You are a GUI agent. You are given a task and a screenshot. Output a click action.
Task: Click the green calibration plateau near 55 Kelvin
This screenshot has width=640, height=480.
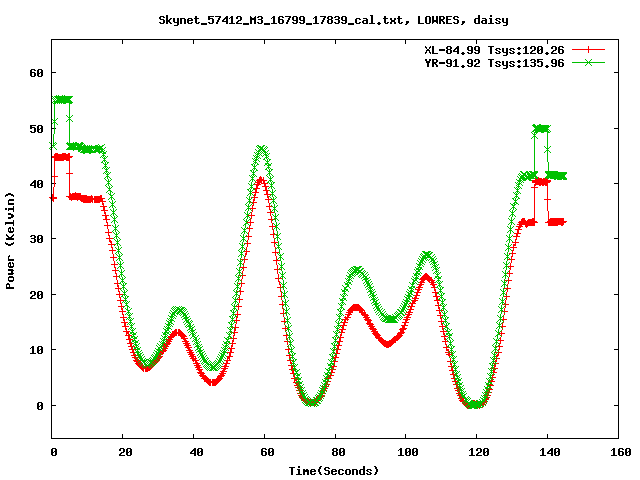tap(62, 100)
